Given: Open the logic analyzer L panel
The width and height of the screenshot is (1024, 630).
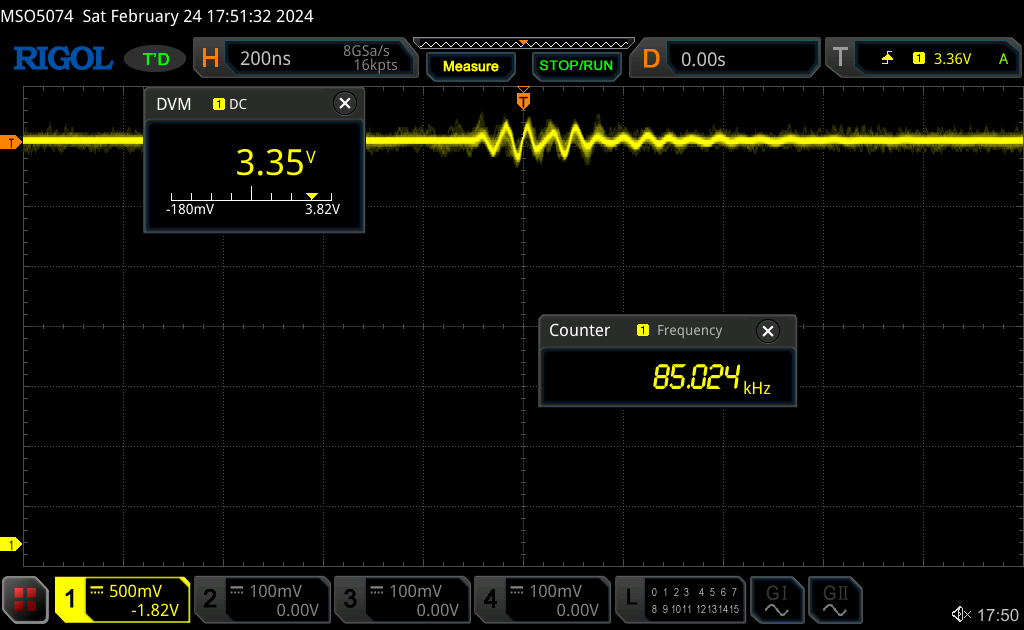Looking at the screenshot, I should (x=680, y=599).
